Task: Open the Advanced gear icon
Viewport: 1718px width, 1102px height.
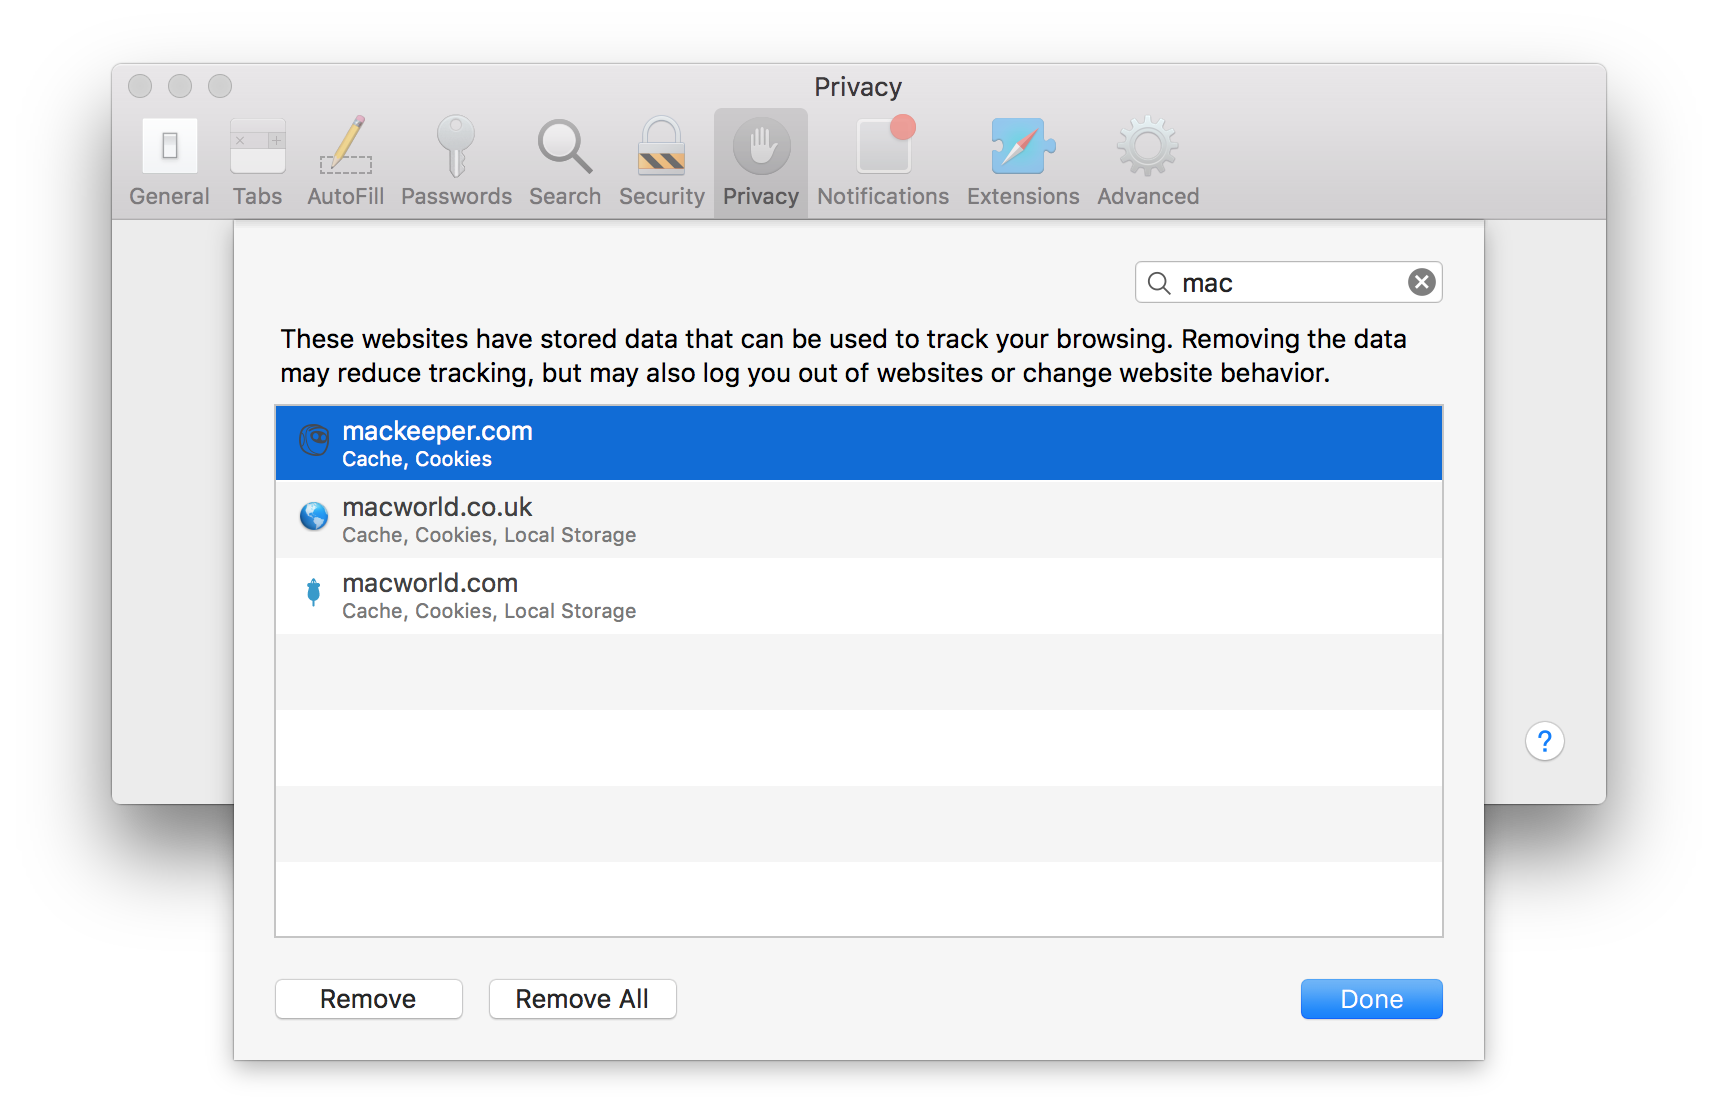Action: pyautogui.click(x=1148, y=146)
